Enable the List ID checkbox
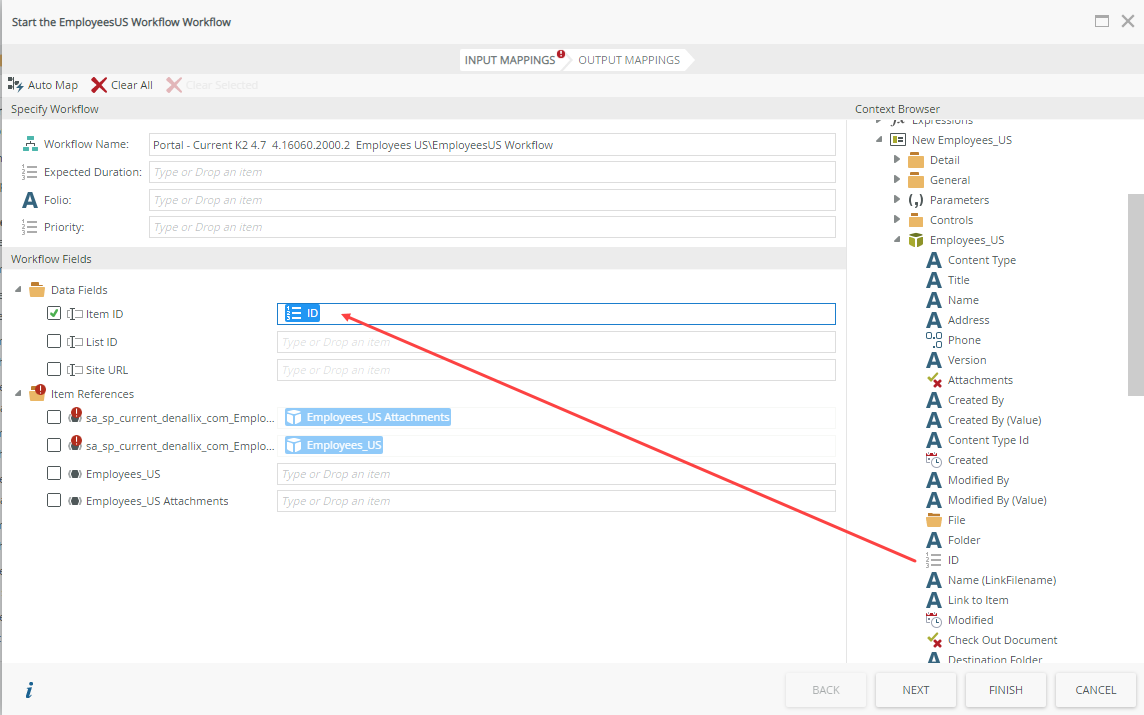Image resolution: width=1144 pixels, height=715 pixels. 54,341
